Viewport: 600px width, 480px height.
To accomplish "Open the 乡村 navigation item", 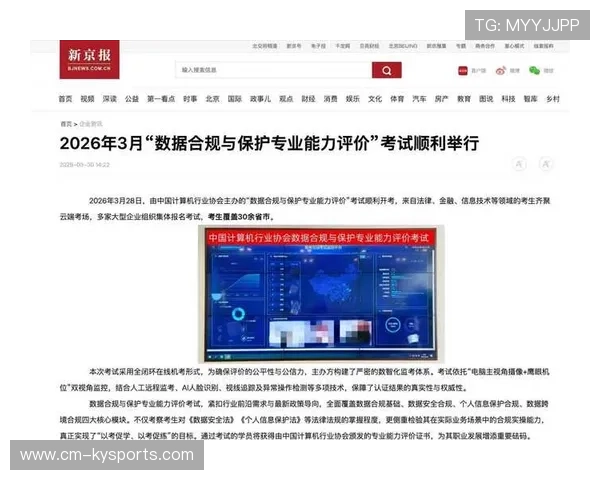I will 553,99.
